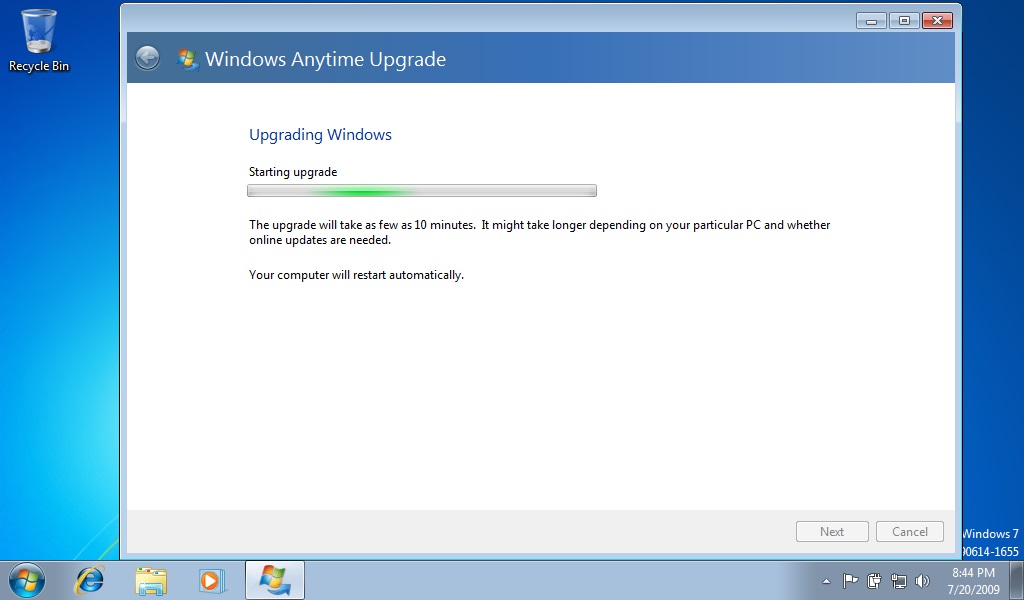Image resolution: width=1024 pixels, height=600 pixels.
Task: Click the Starting upgrade status text
Action: tap(293, 172)
